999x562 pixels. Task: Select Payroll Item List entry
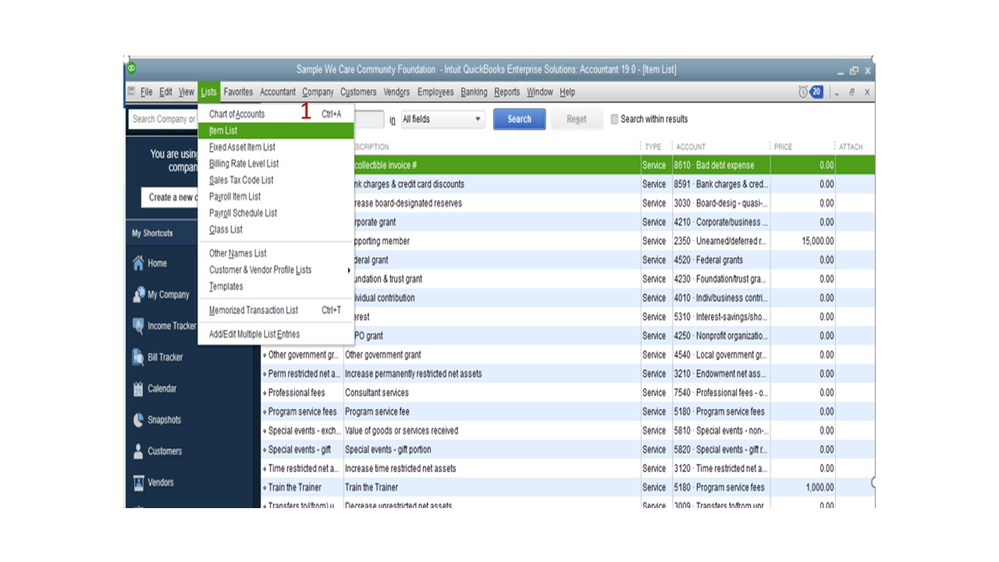click(276, 197)
